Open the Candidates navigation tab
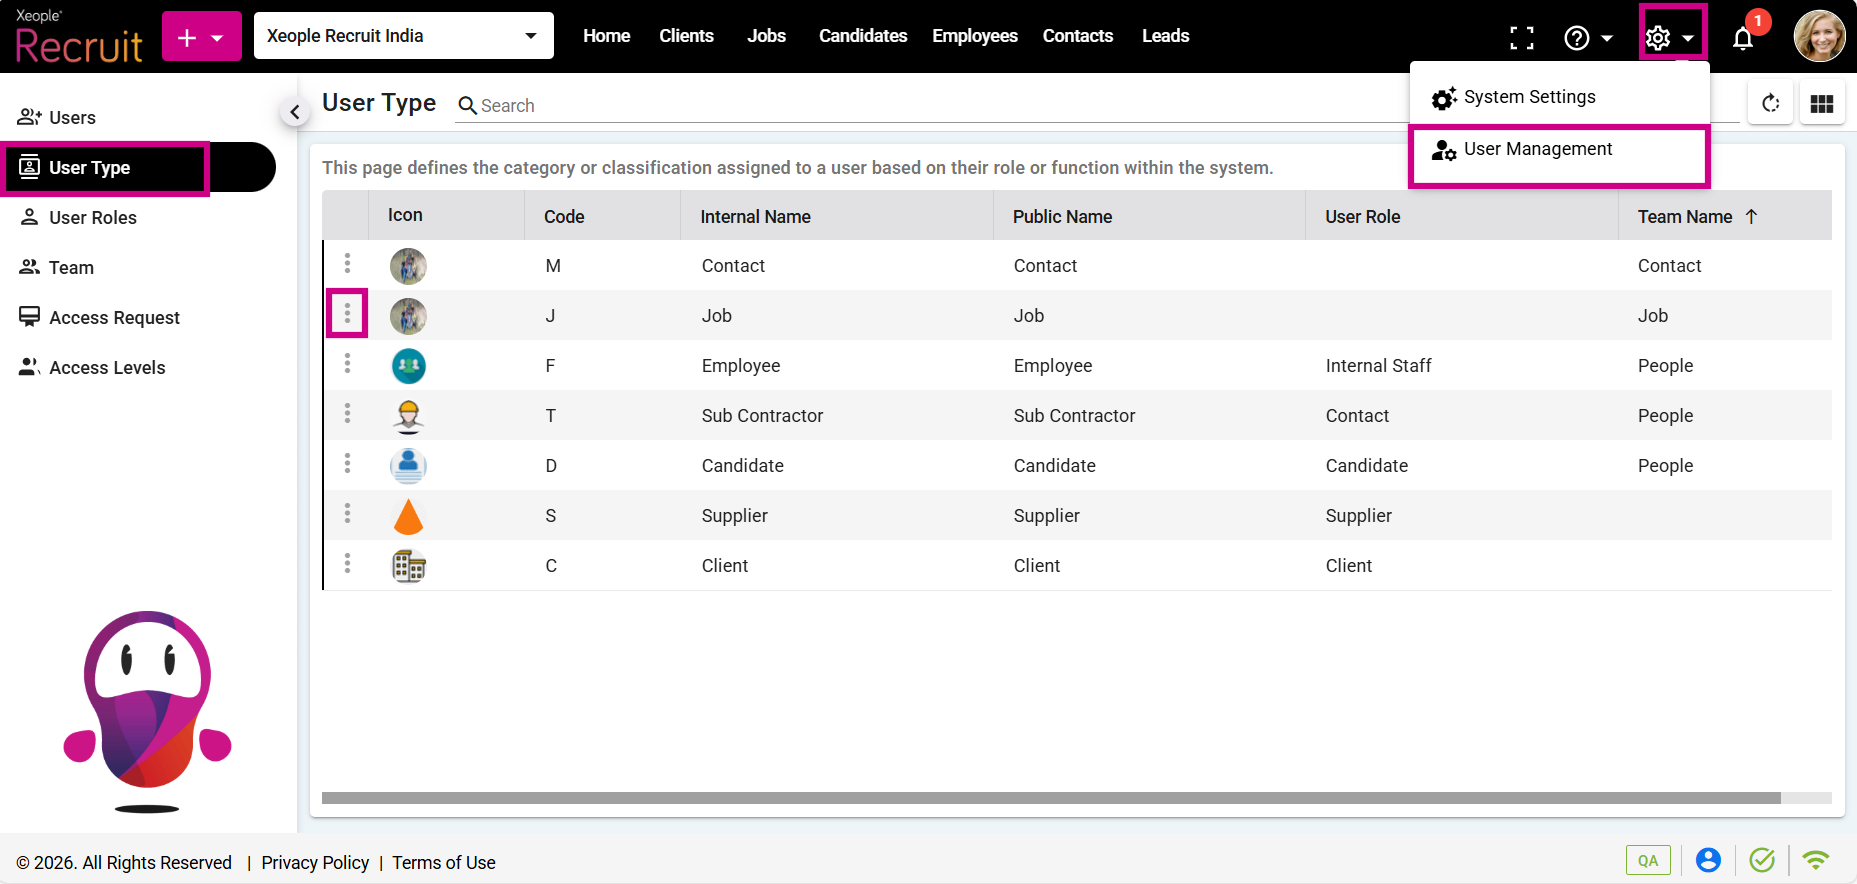Viewport: 1857px width, 884px height. click(862, 36)
